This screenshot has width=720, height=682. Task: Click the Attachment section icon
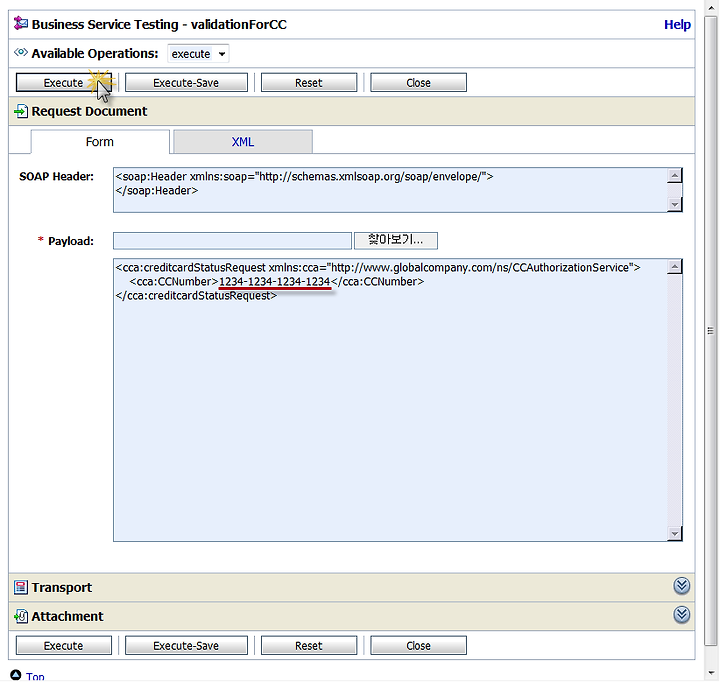[x=21, y=616]
